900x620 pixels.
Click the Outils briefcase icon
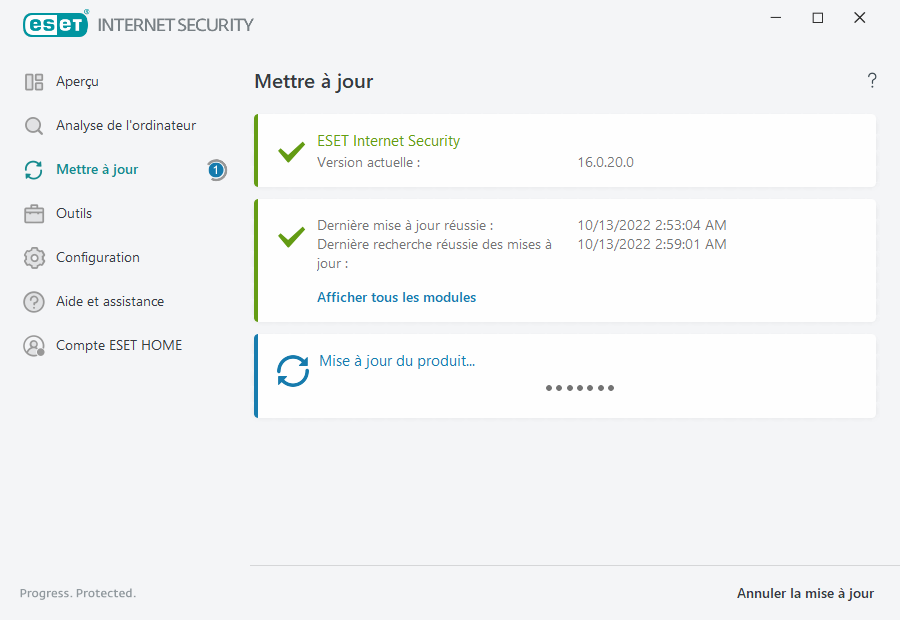(x=34, y=214)
